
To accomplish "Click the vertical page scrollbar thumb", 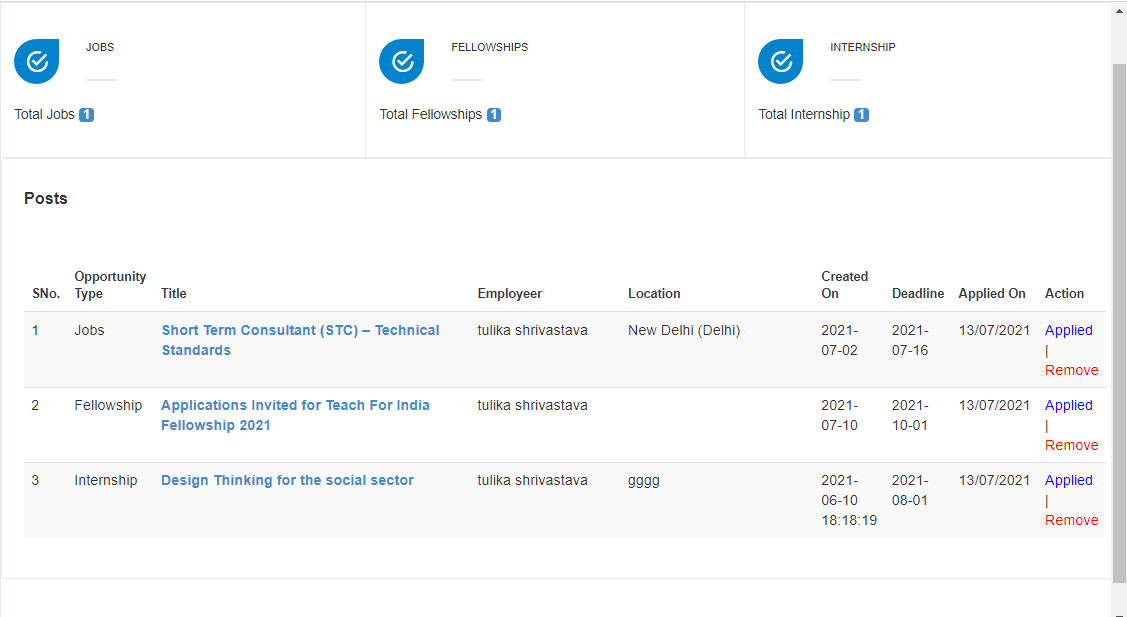I will click(1119, 320).
